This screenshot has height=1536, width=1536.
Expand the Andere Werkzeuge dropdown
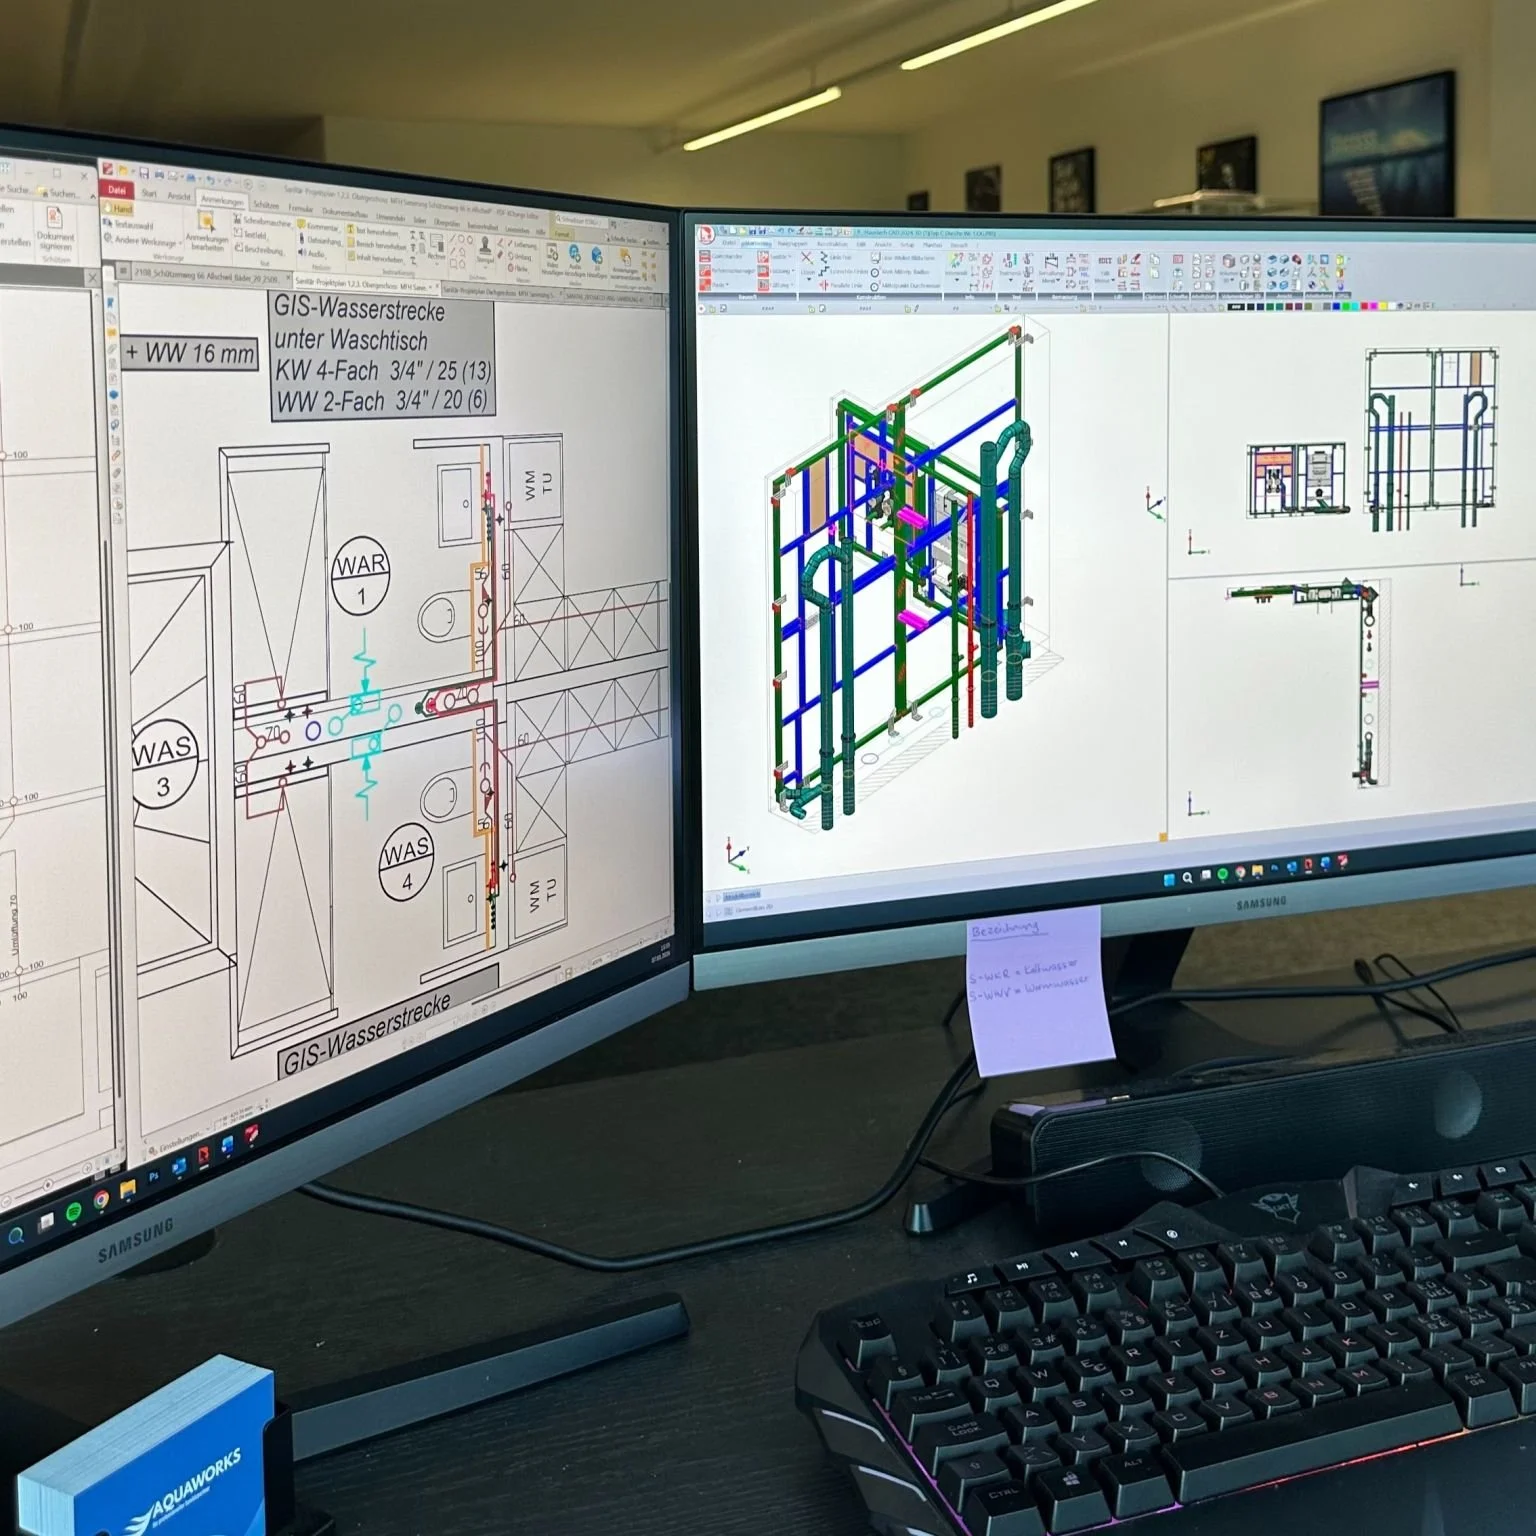pos(142,240)
